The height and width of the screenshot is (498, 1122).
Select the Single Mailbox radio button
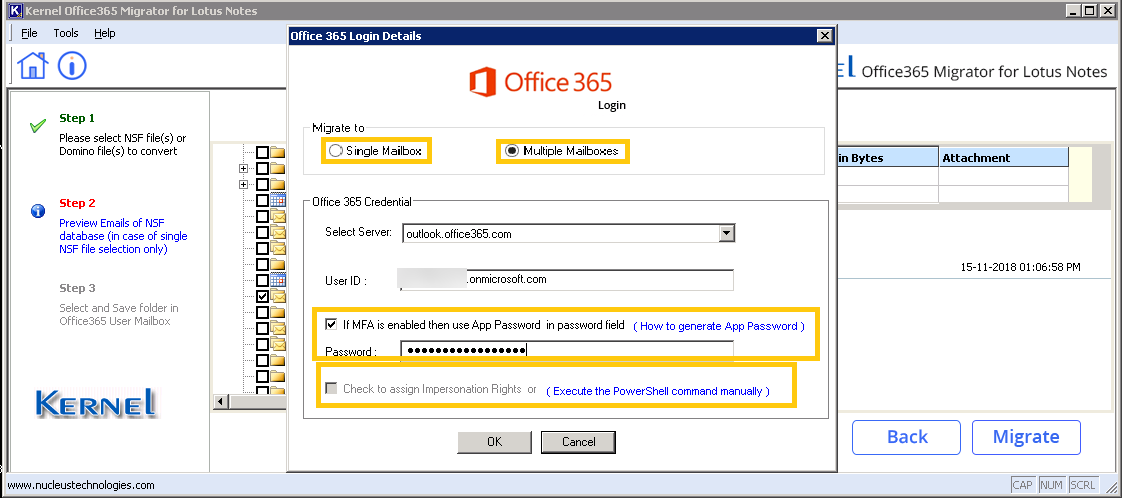tap(334, 151)
